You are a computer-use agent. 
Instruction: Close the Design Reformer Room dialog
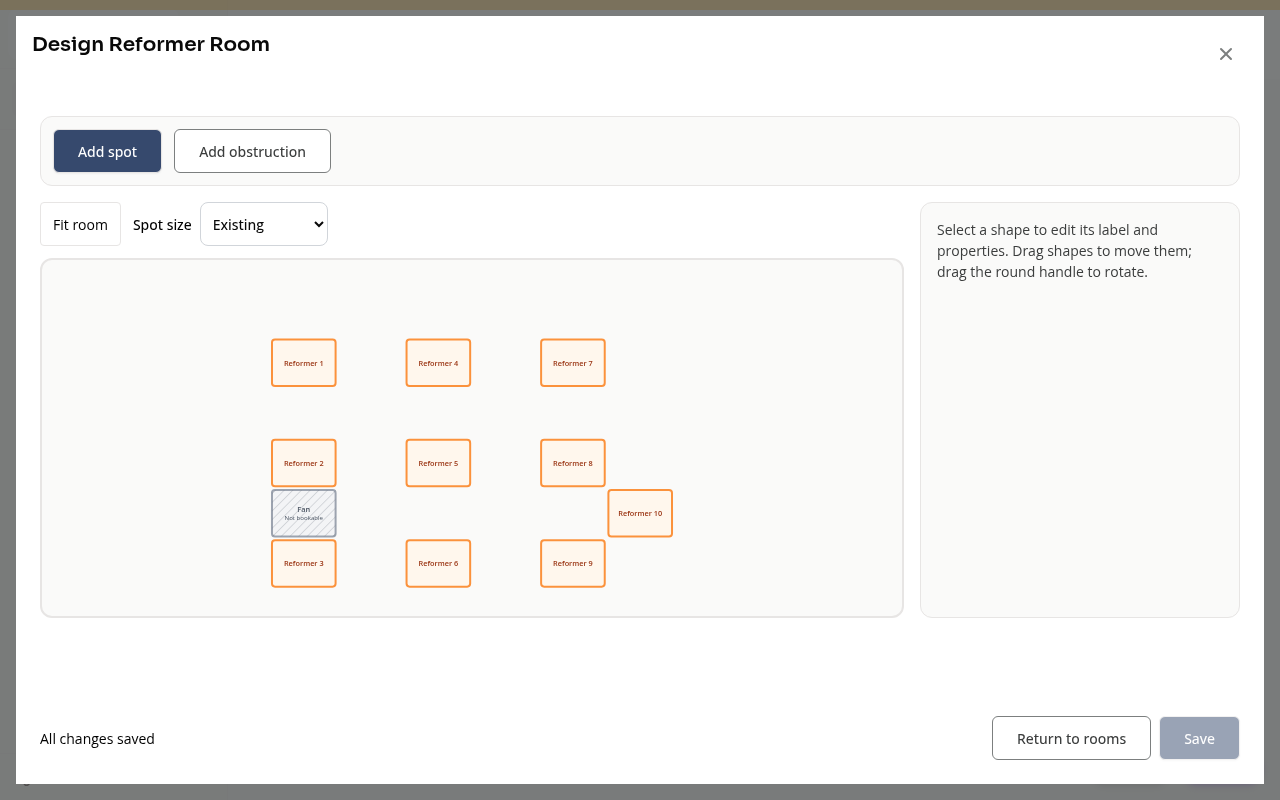(1226, 54)
